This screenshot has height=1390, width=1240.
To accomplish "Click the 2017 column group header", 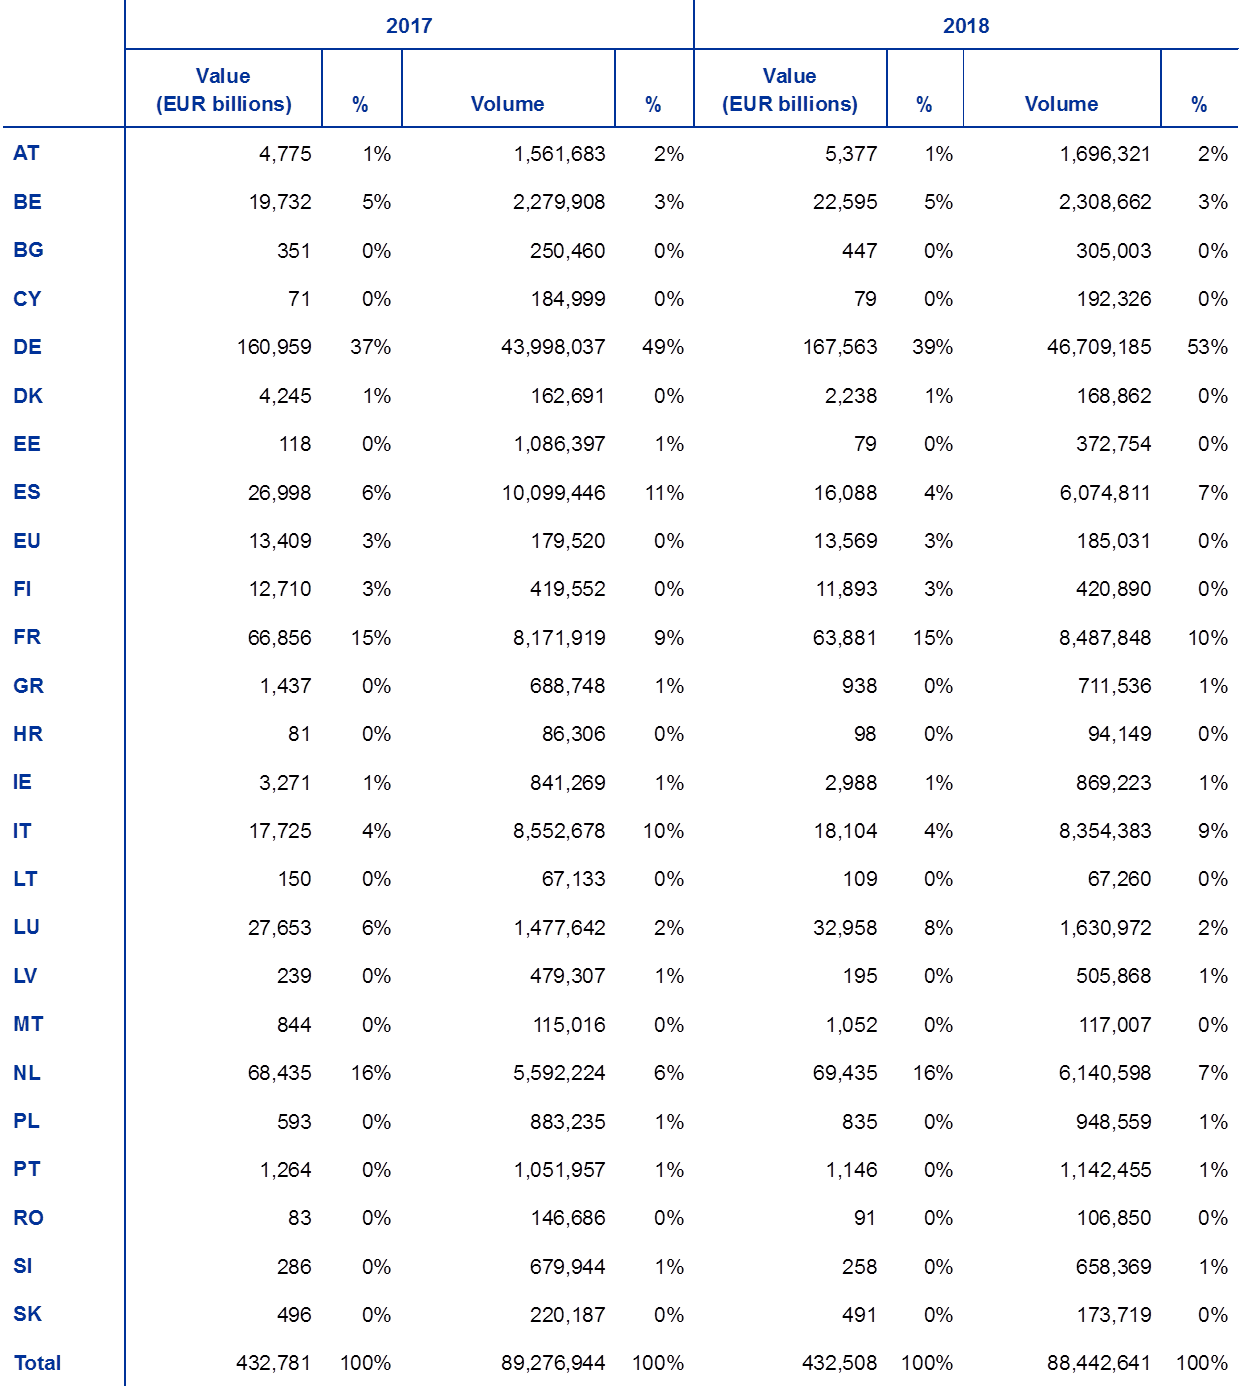I will [x=408, y=26].
